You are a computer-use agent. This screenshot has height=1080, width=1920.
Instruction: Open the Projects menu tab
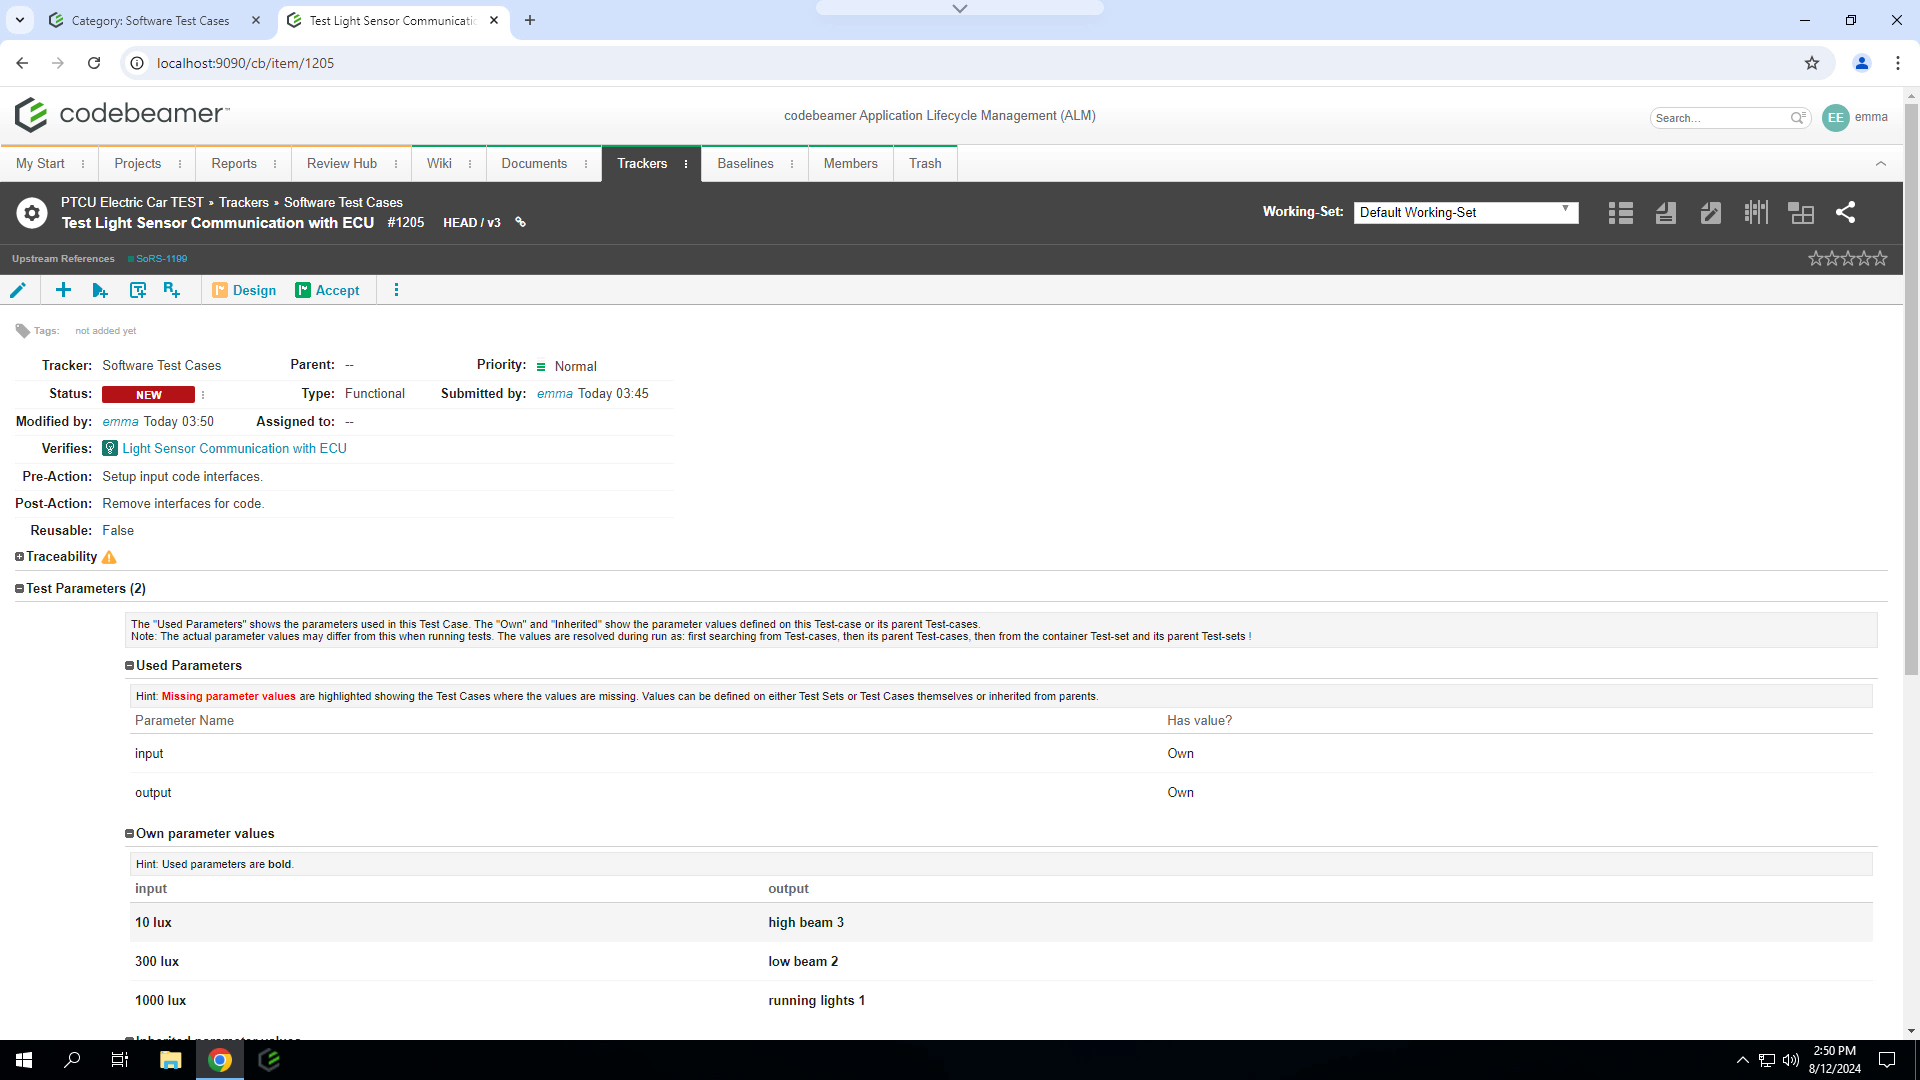pyautogui.click(x=138, y=164)
